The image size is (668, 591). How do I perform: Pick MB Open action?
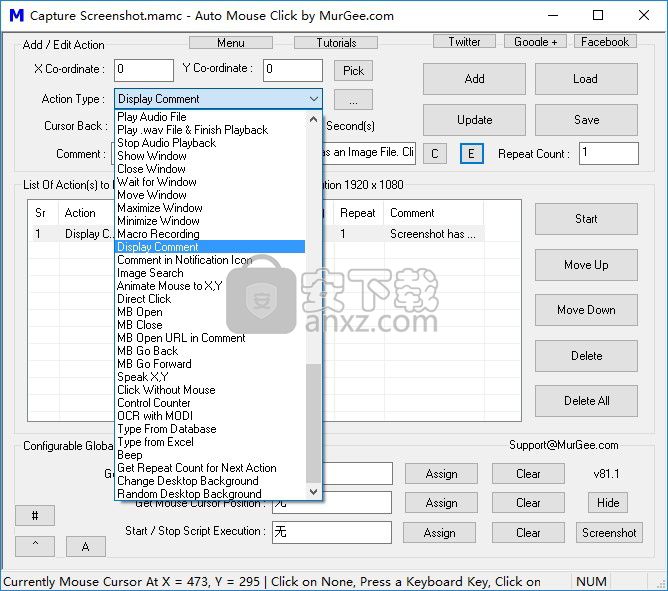coord(140,312)
